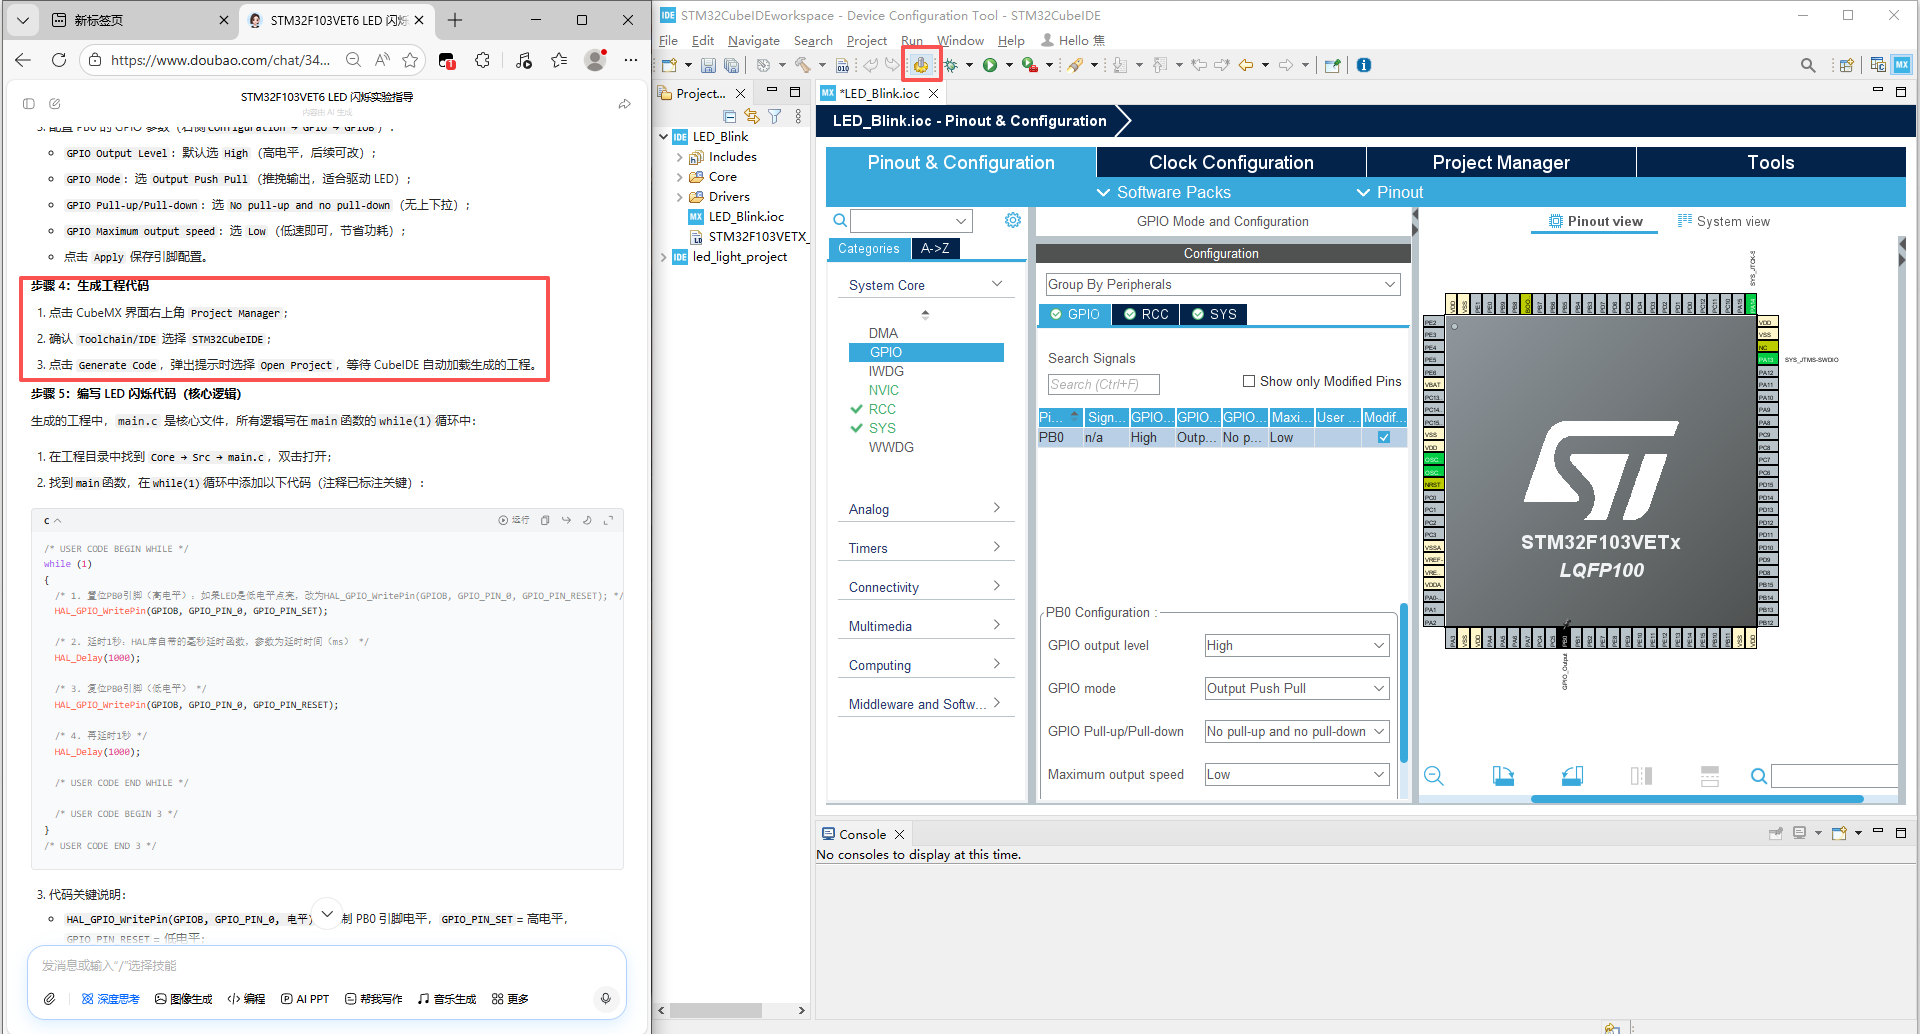Click the 编程 coding button
This screenshot has width=1920, height=1034.
click(246, 999)
